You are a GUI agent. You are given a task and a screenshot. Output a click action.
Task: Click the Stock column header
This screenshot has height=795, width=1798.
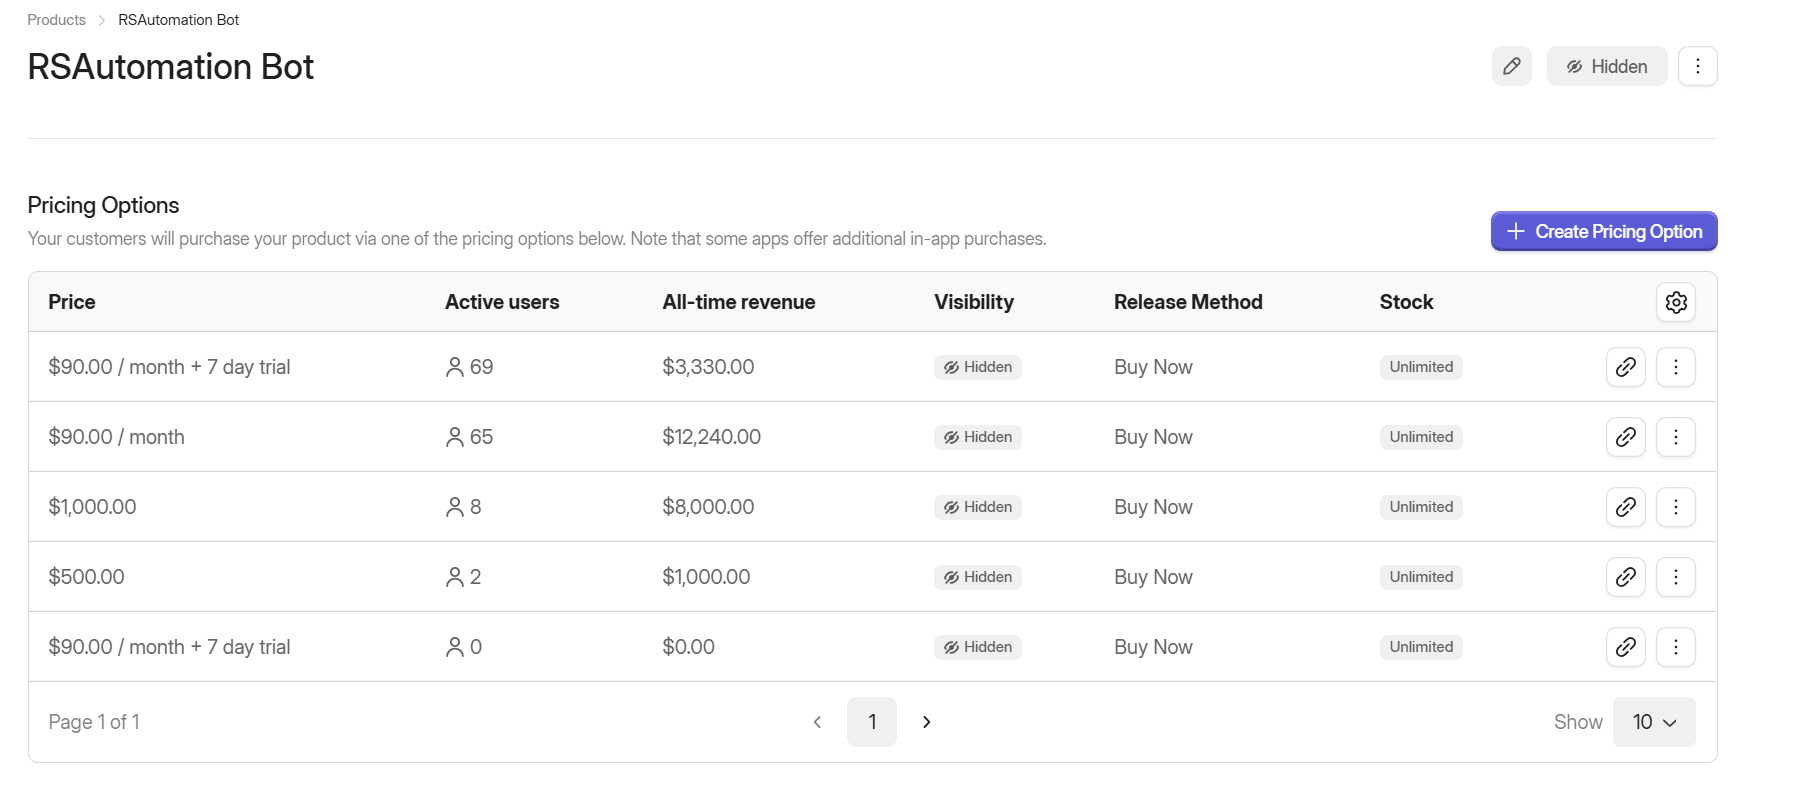pos(1406,302)
